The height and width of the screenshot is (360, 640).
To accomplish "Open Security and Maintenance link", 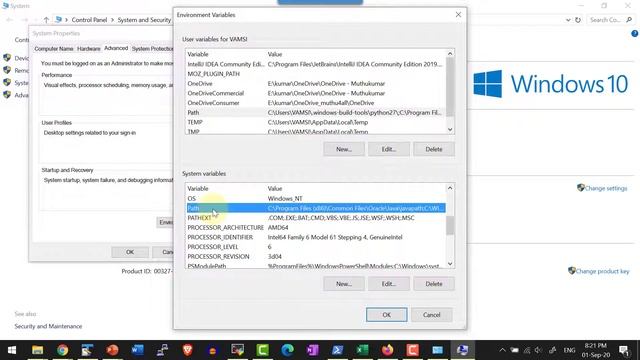I will 48,326.
